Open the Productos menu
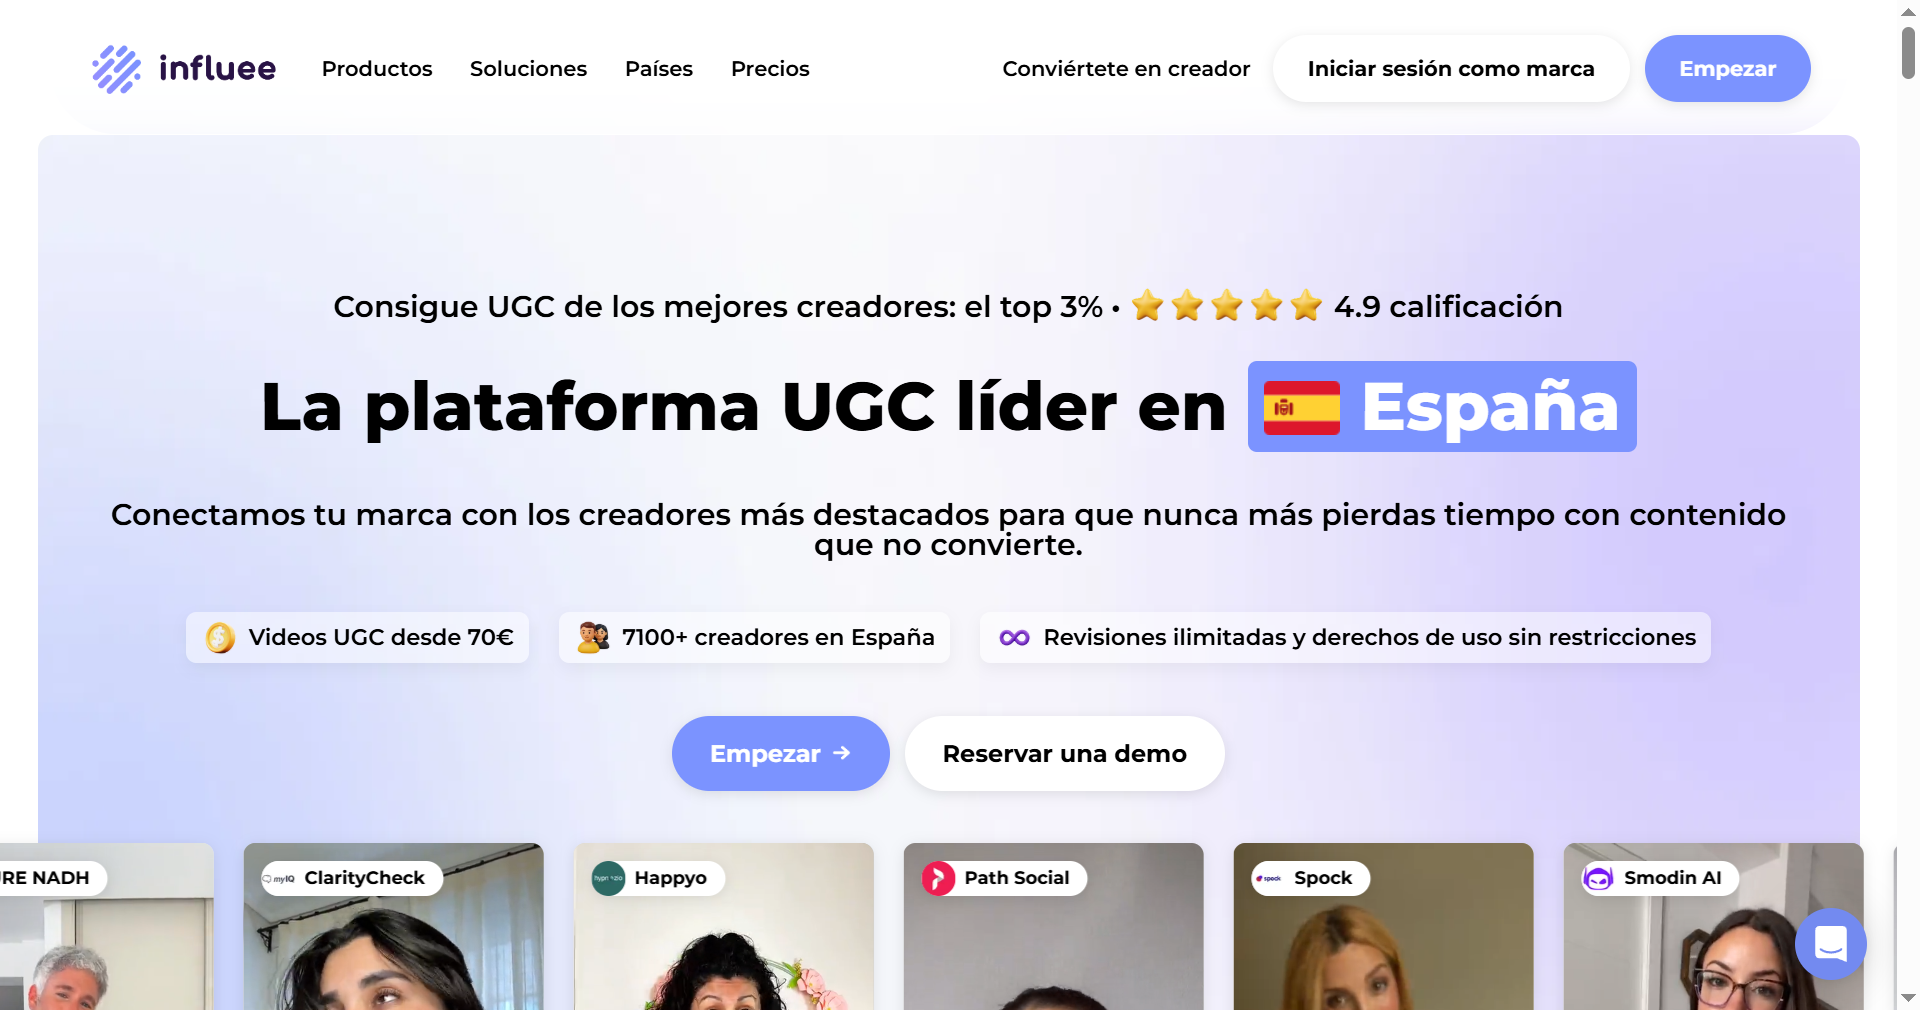 coord(377,69)
